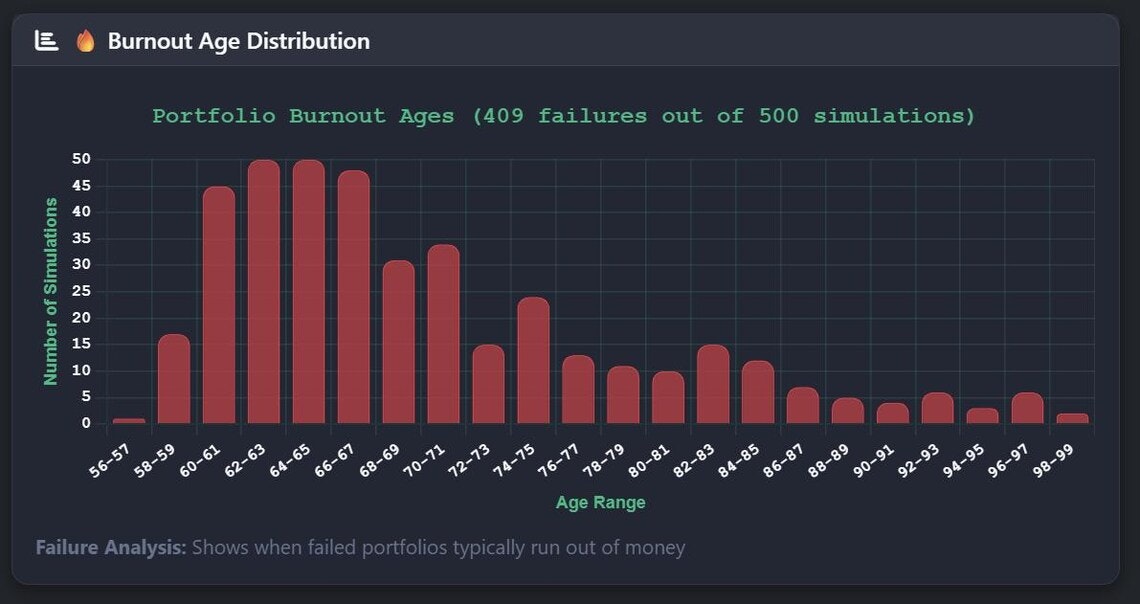Click the 90-91 x-axis label
This screenshot has width=1140, height=604.
(x=874, y=461)
